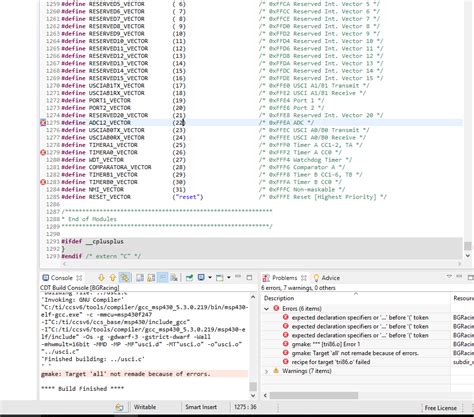Go to previous error in Console toolbar

(x=112, y=277)
